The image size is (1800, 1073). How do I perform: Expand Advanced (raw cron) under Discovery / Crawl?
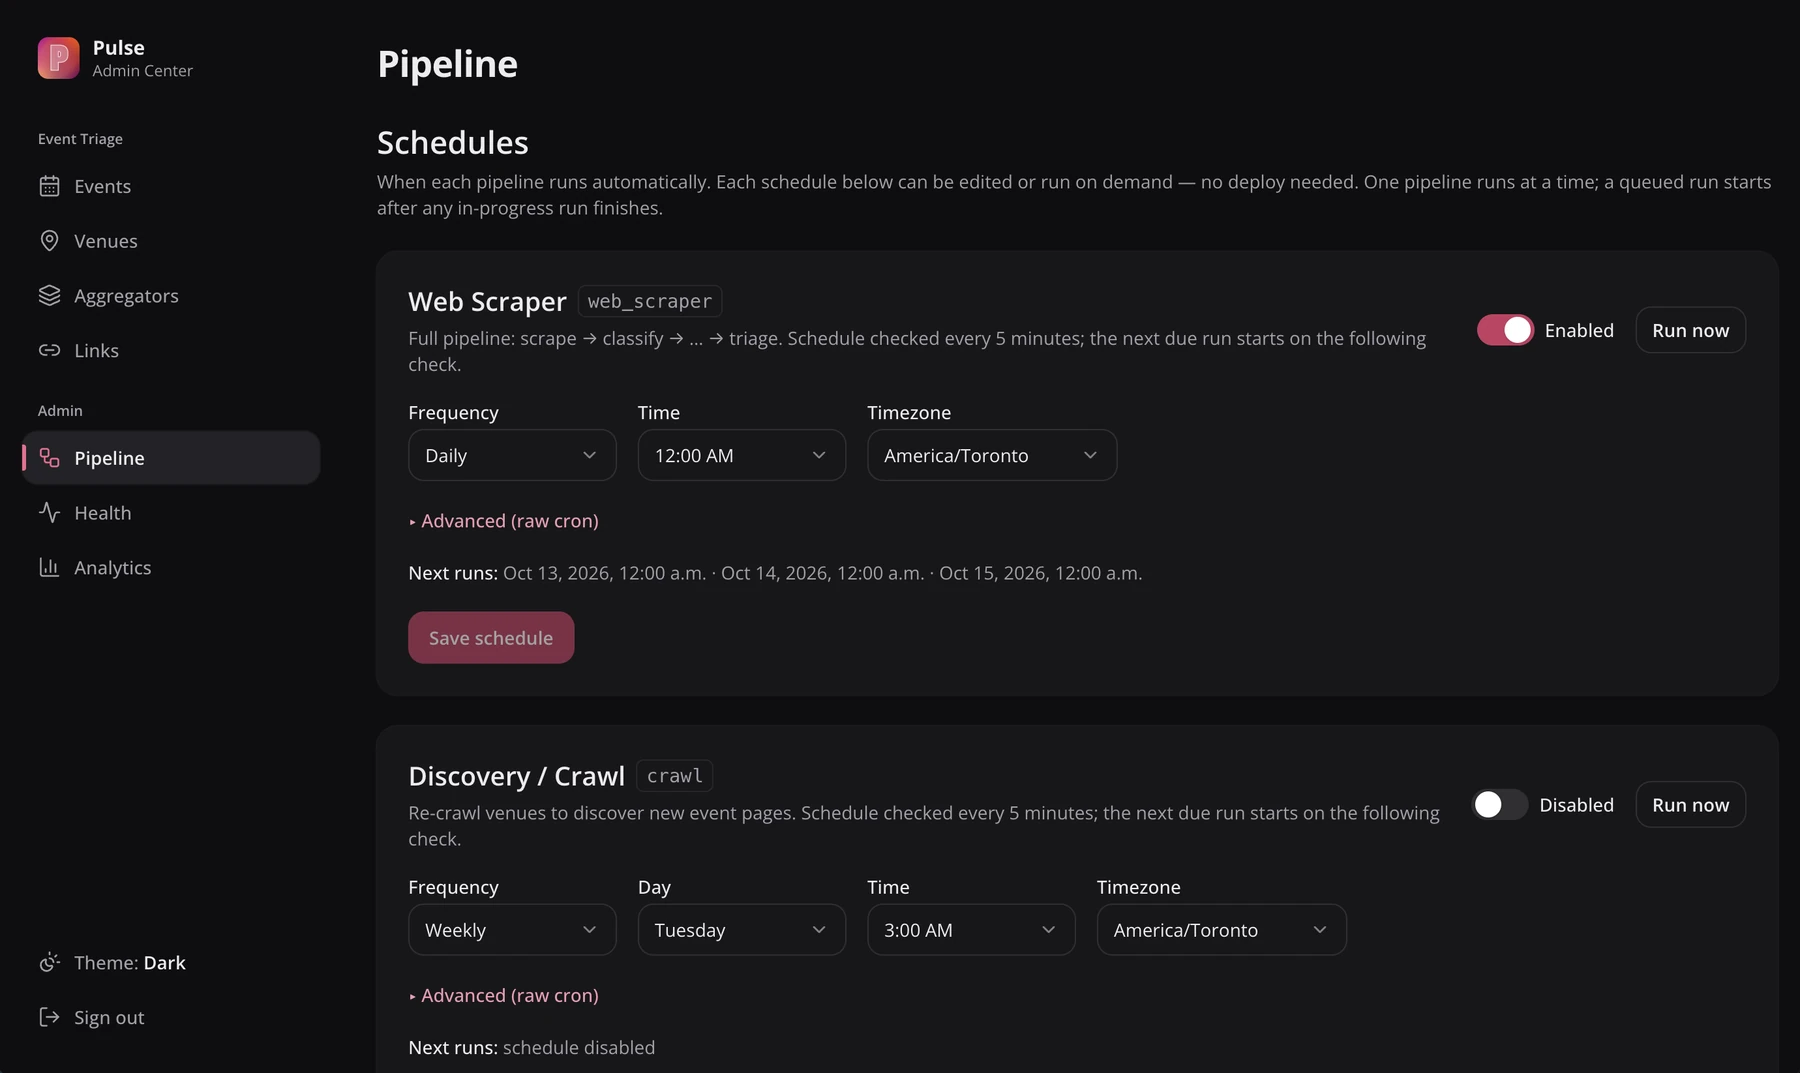pos(504,996)
